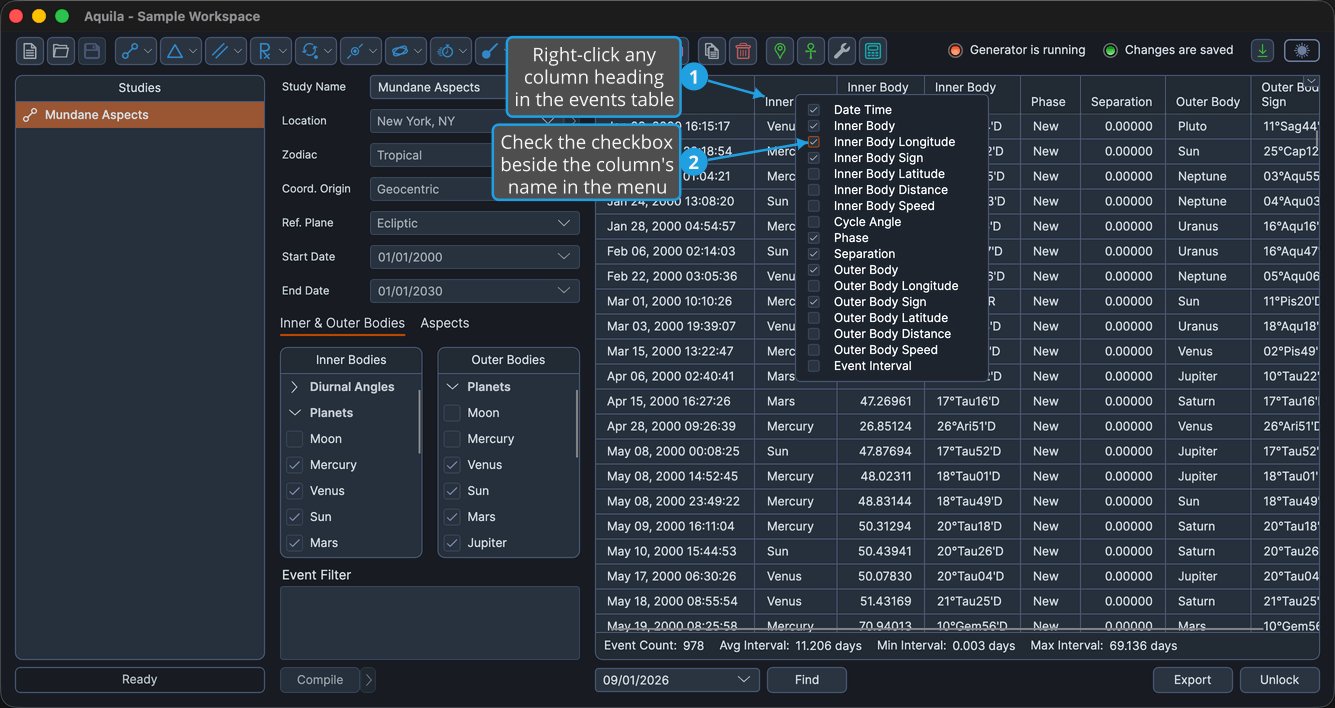The image size is (1335, 708).
Task: Open the Ref. Plane Ecliptic dropdown
Action: 475,223
